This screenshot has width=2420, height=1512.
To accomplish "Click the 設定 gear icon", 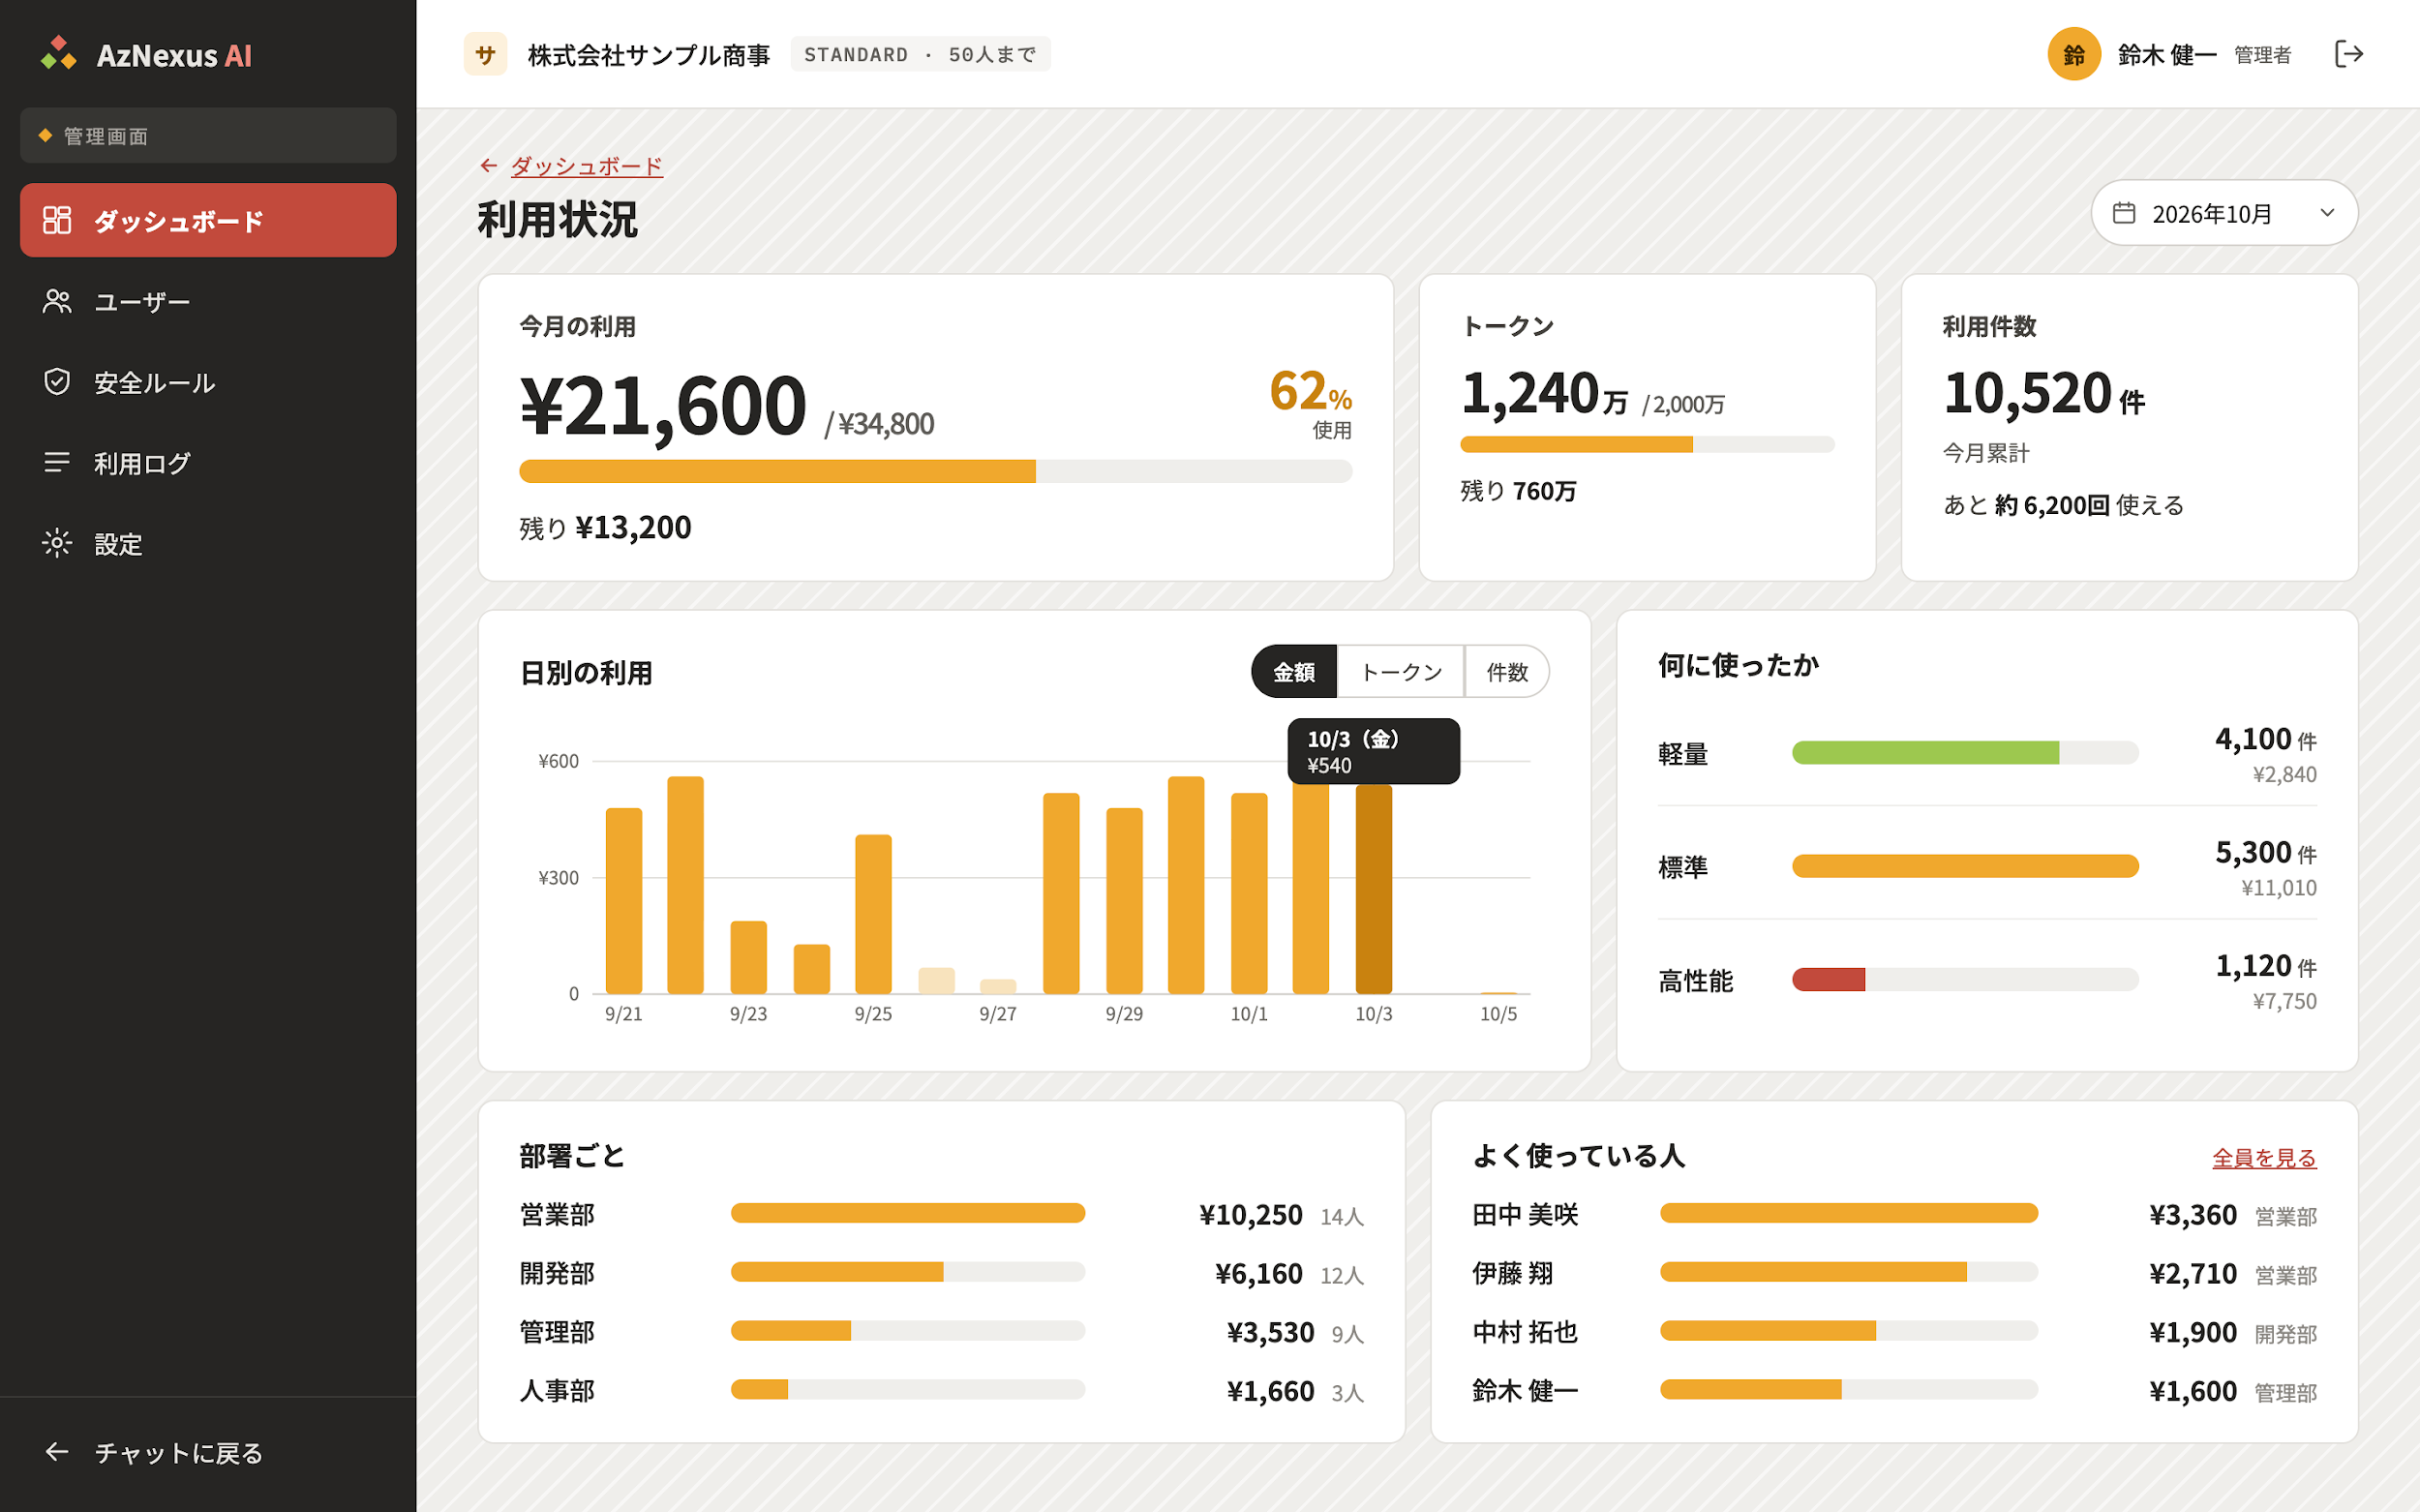I will (x=57, y=543).
